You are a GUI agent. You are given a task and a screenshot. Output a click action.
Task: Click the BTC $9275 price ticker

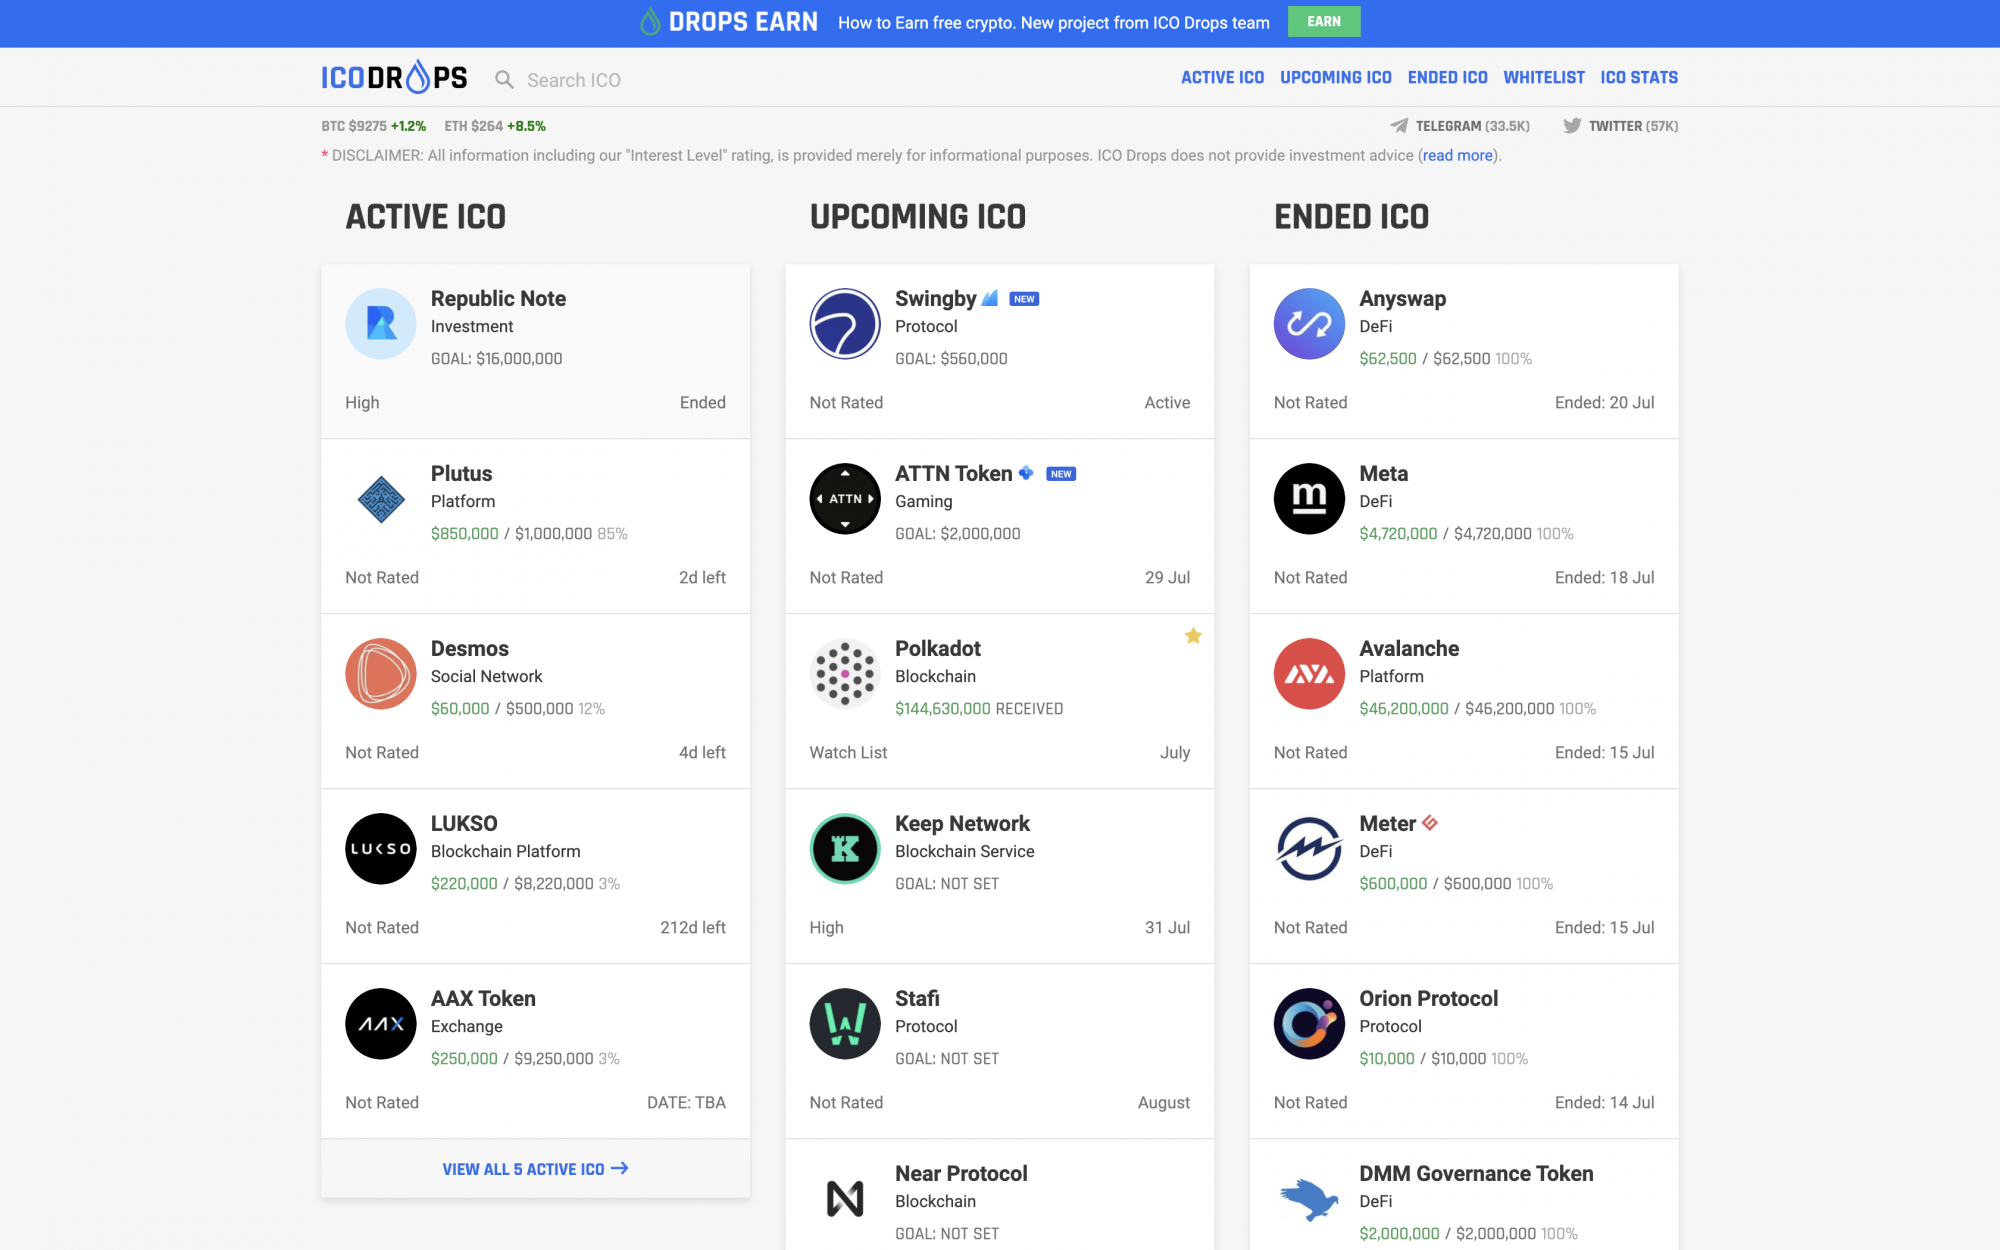click(373, 126)
